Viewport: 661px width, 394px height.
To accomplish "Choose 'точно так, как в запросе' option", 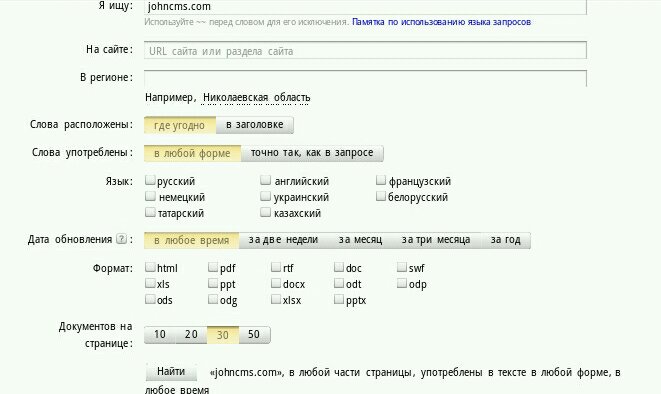I will (312, 153).
